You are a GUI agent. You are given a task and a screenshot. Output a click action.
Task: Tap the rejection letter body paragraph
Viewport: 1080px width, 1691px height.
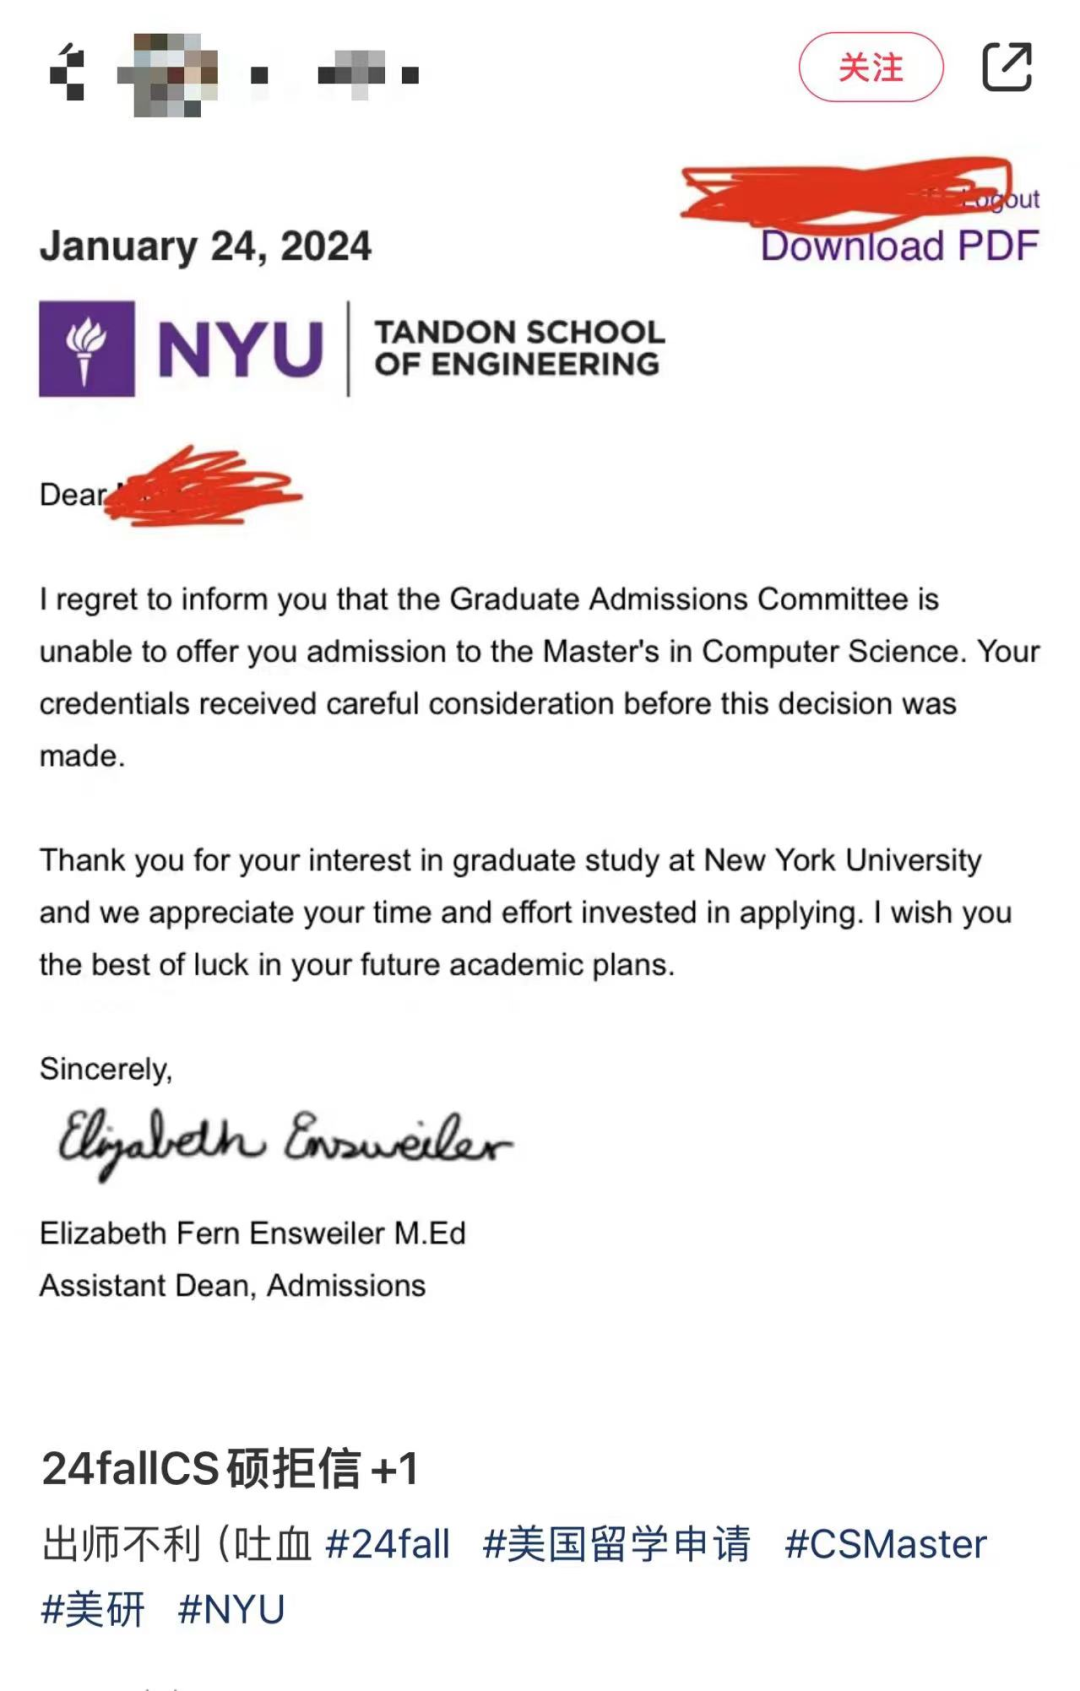click(x=540, y=677)
